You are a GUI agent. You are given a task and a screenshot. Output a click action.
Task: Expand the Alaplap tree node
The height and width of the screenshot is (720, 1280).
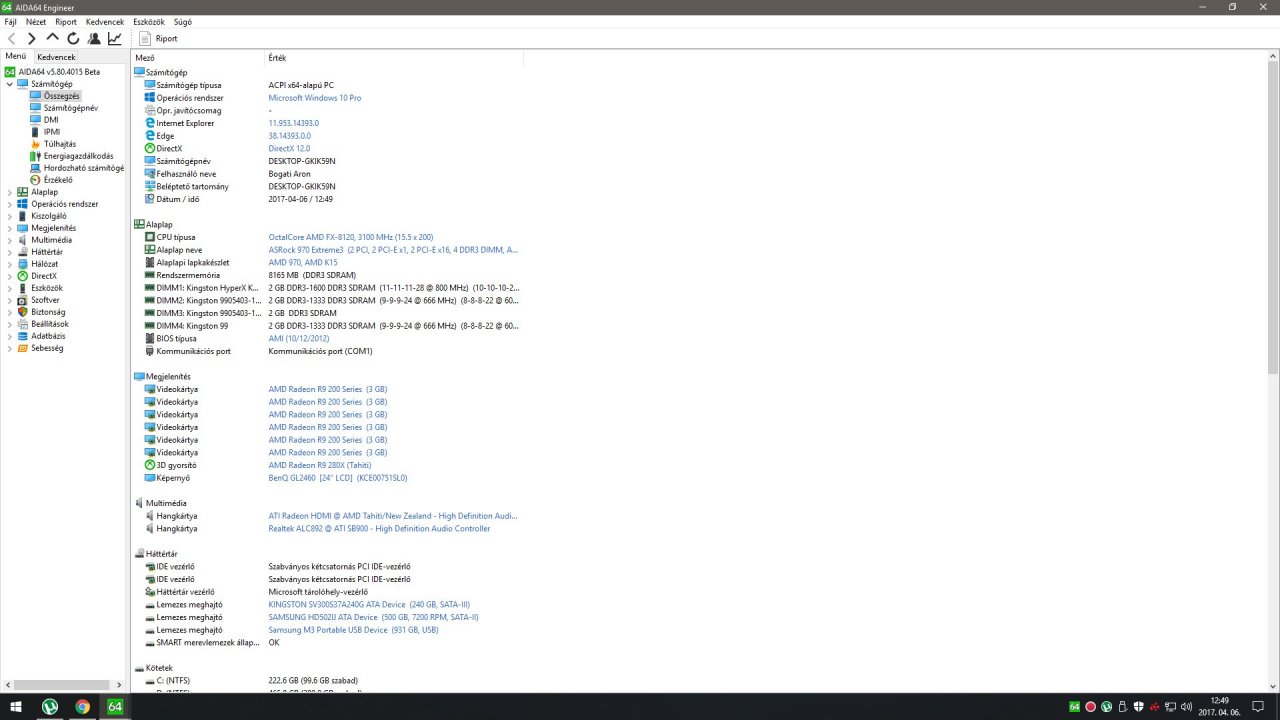tap(10, 192)
